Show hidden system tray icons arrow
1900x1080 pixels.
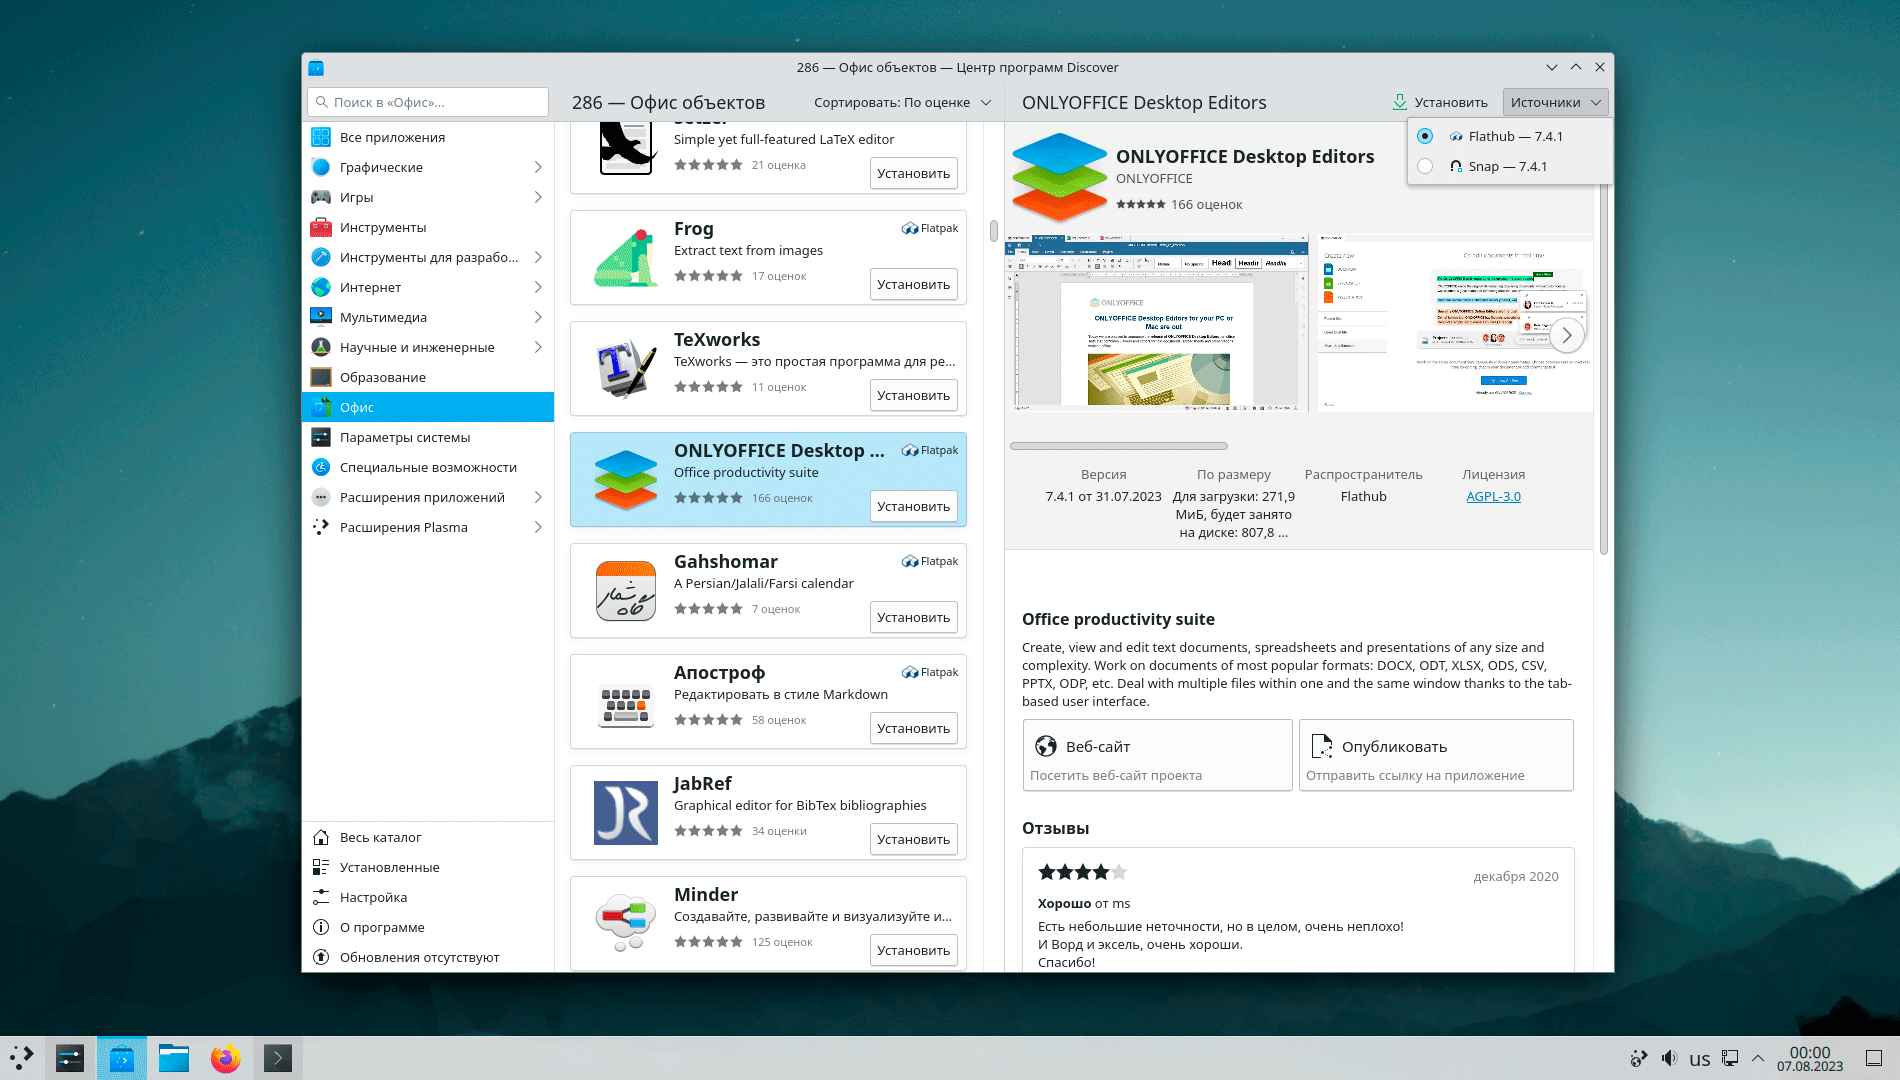click(1758, 1058)
